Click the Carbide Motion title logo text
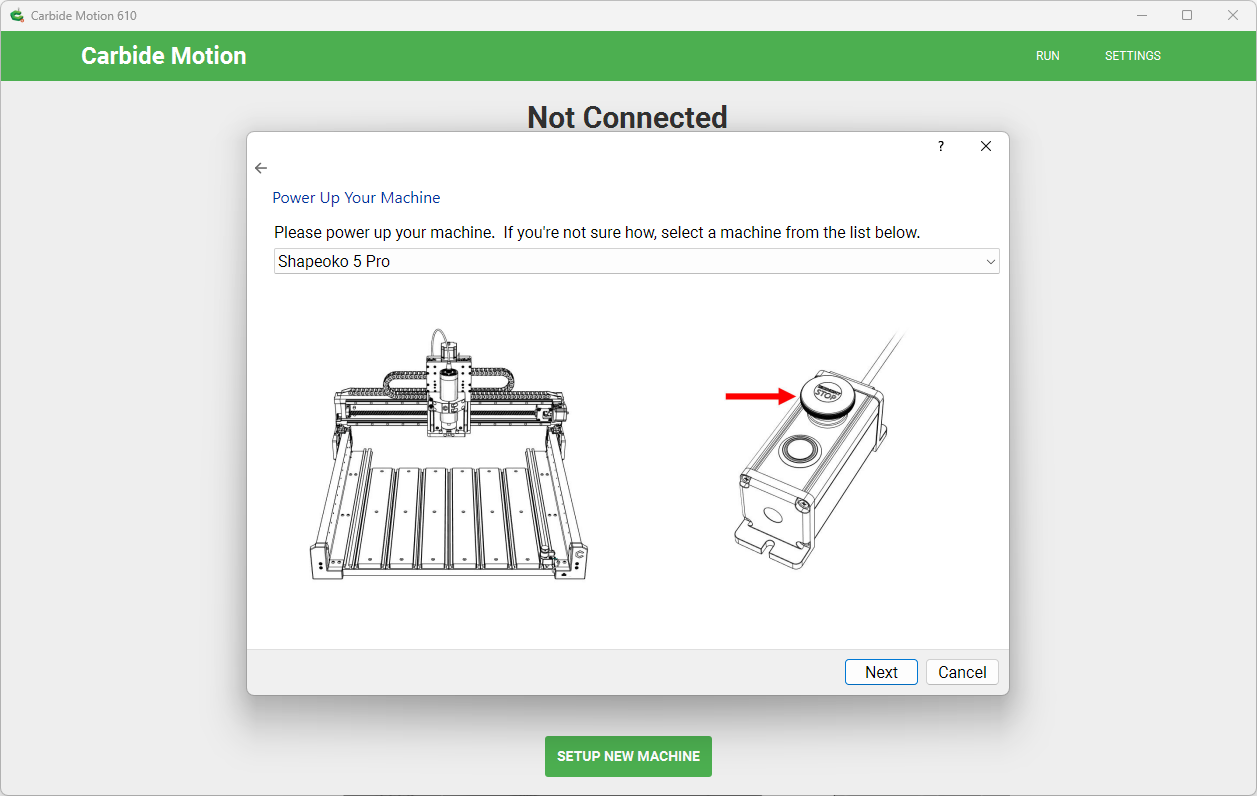Image resolution: width=1257 pixels, height=796 pixels. click(164, 56)
